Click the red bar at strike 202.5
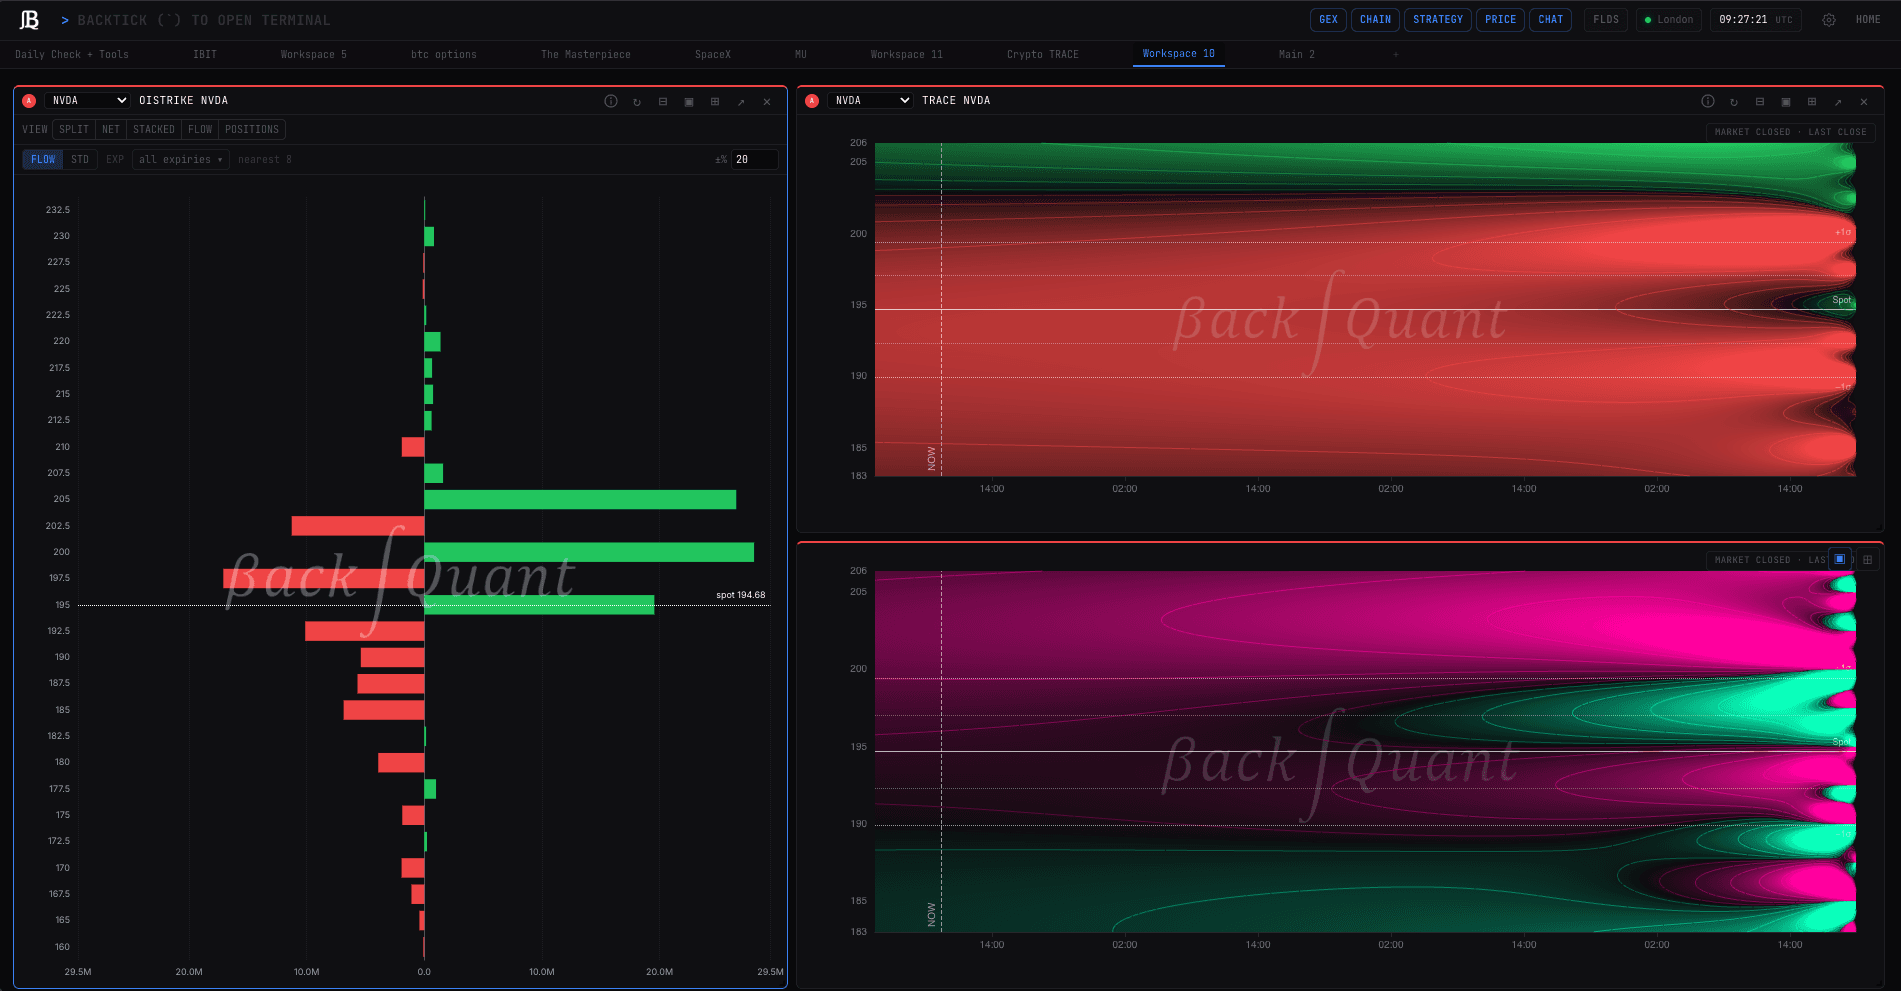 [358, 526]
